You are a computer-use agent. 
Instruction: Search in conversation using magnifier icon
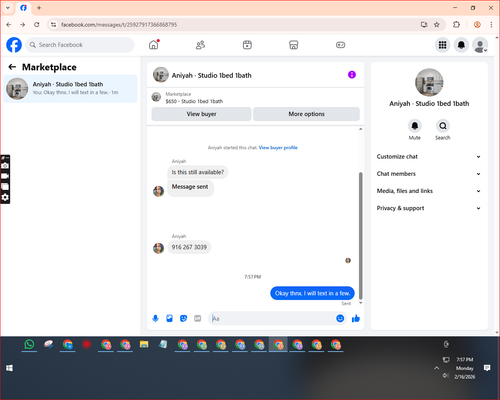pos(443,126)
